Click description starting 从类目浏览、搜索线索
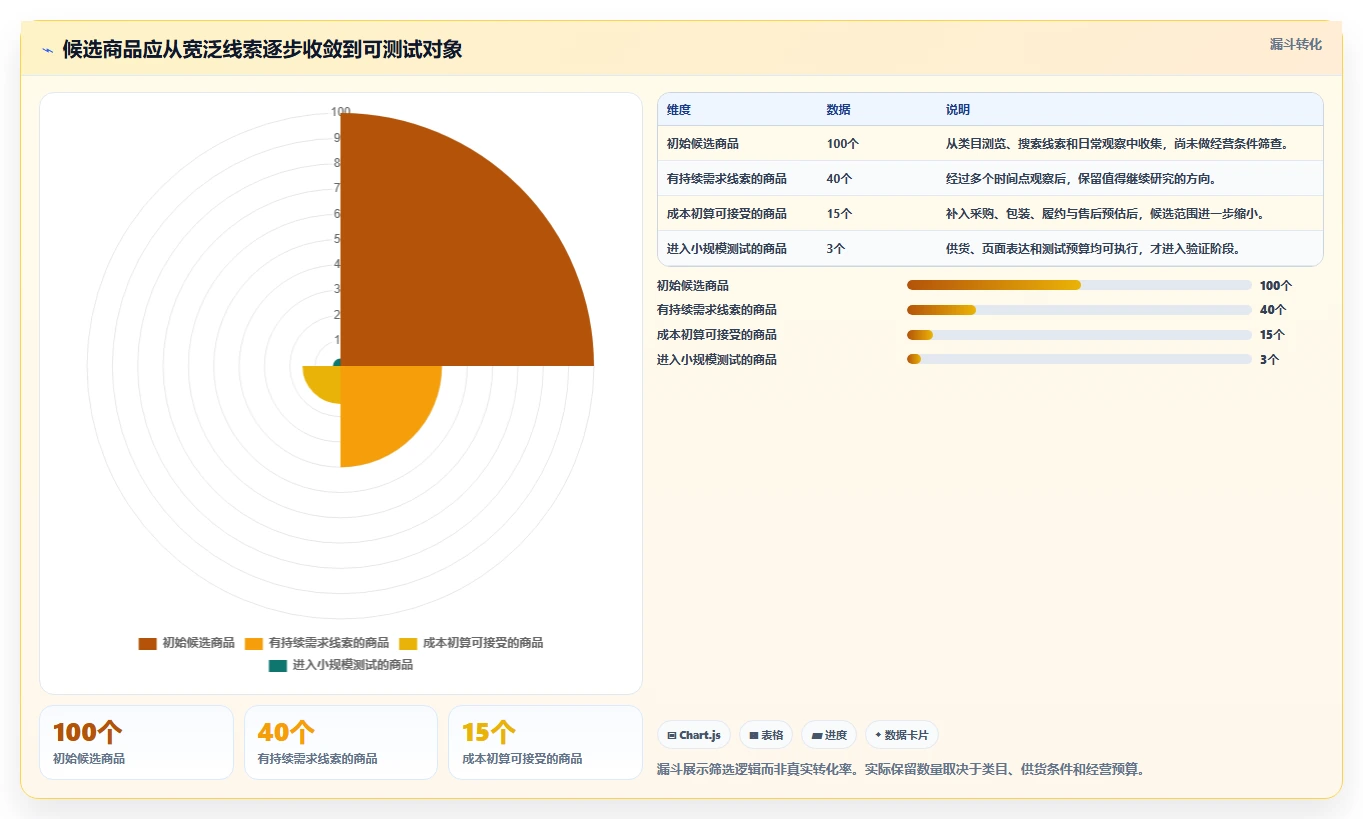The image size is (1363, 819). coord(1118,144)
